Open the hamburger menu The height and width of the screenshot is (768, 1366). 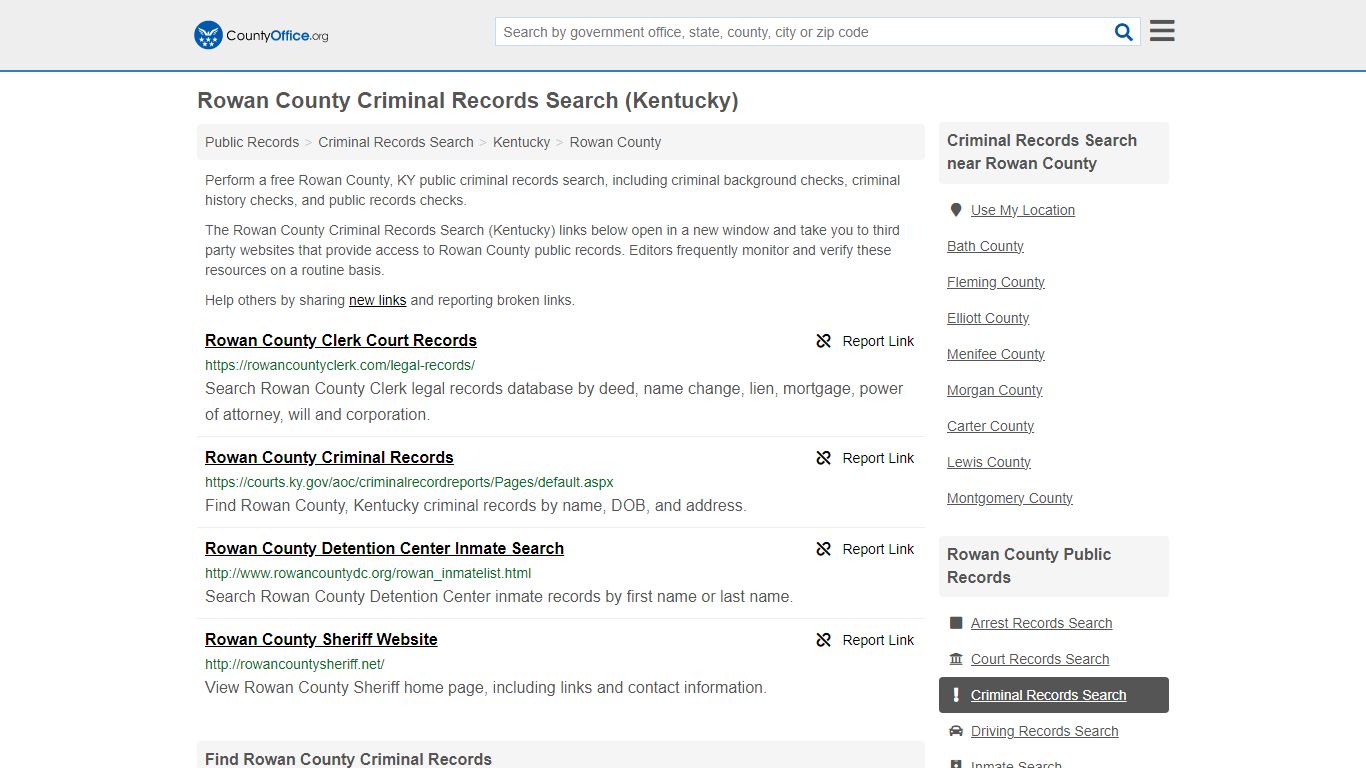1162,31
